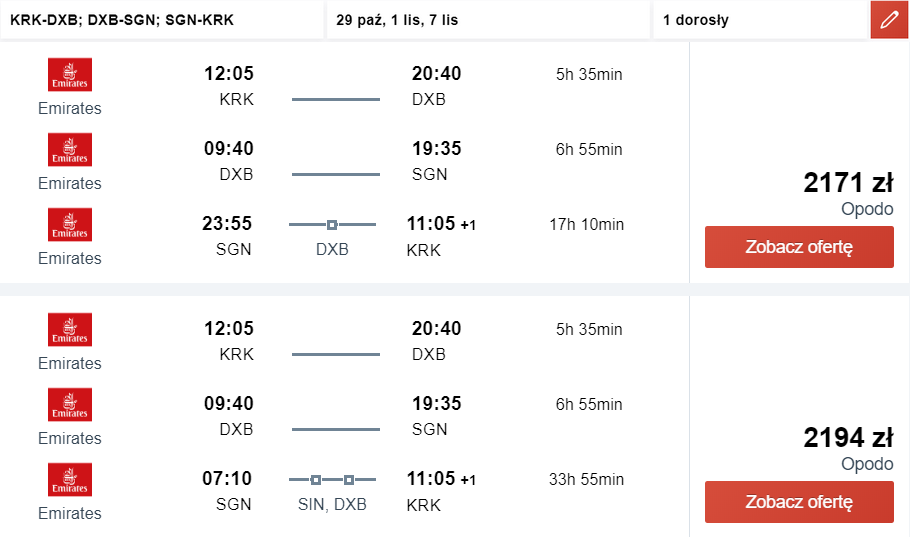Click Emirates logo on second offer KRK-DXB flight
This screenshot has width=910, height=537.
[x=70, y=329]
